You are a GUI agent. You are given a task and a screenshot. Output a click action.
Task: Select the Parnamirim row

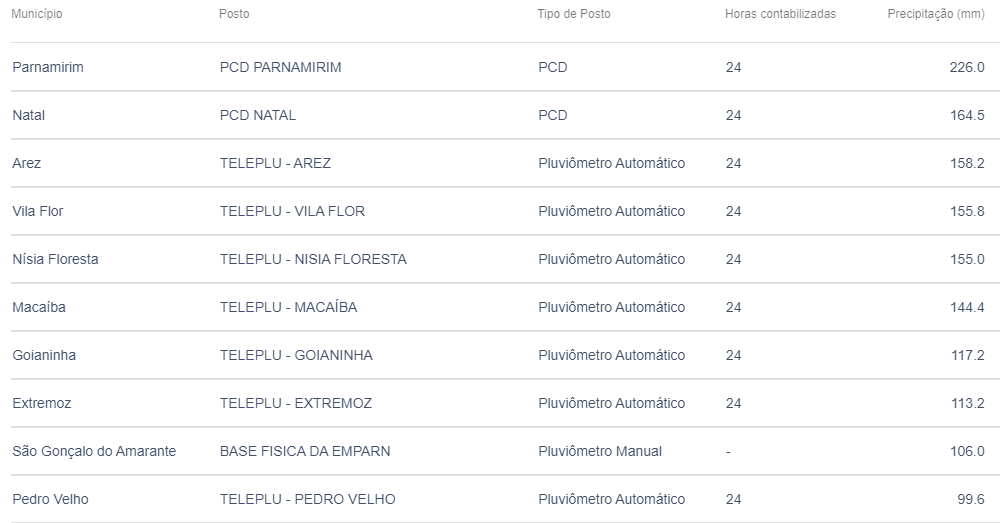click(x=505, y=67)
